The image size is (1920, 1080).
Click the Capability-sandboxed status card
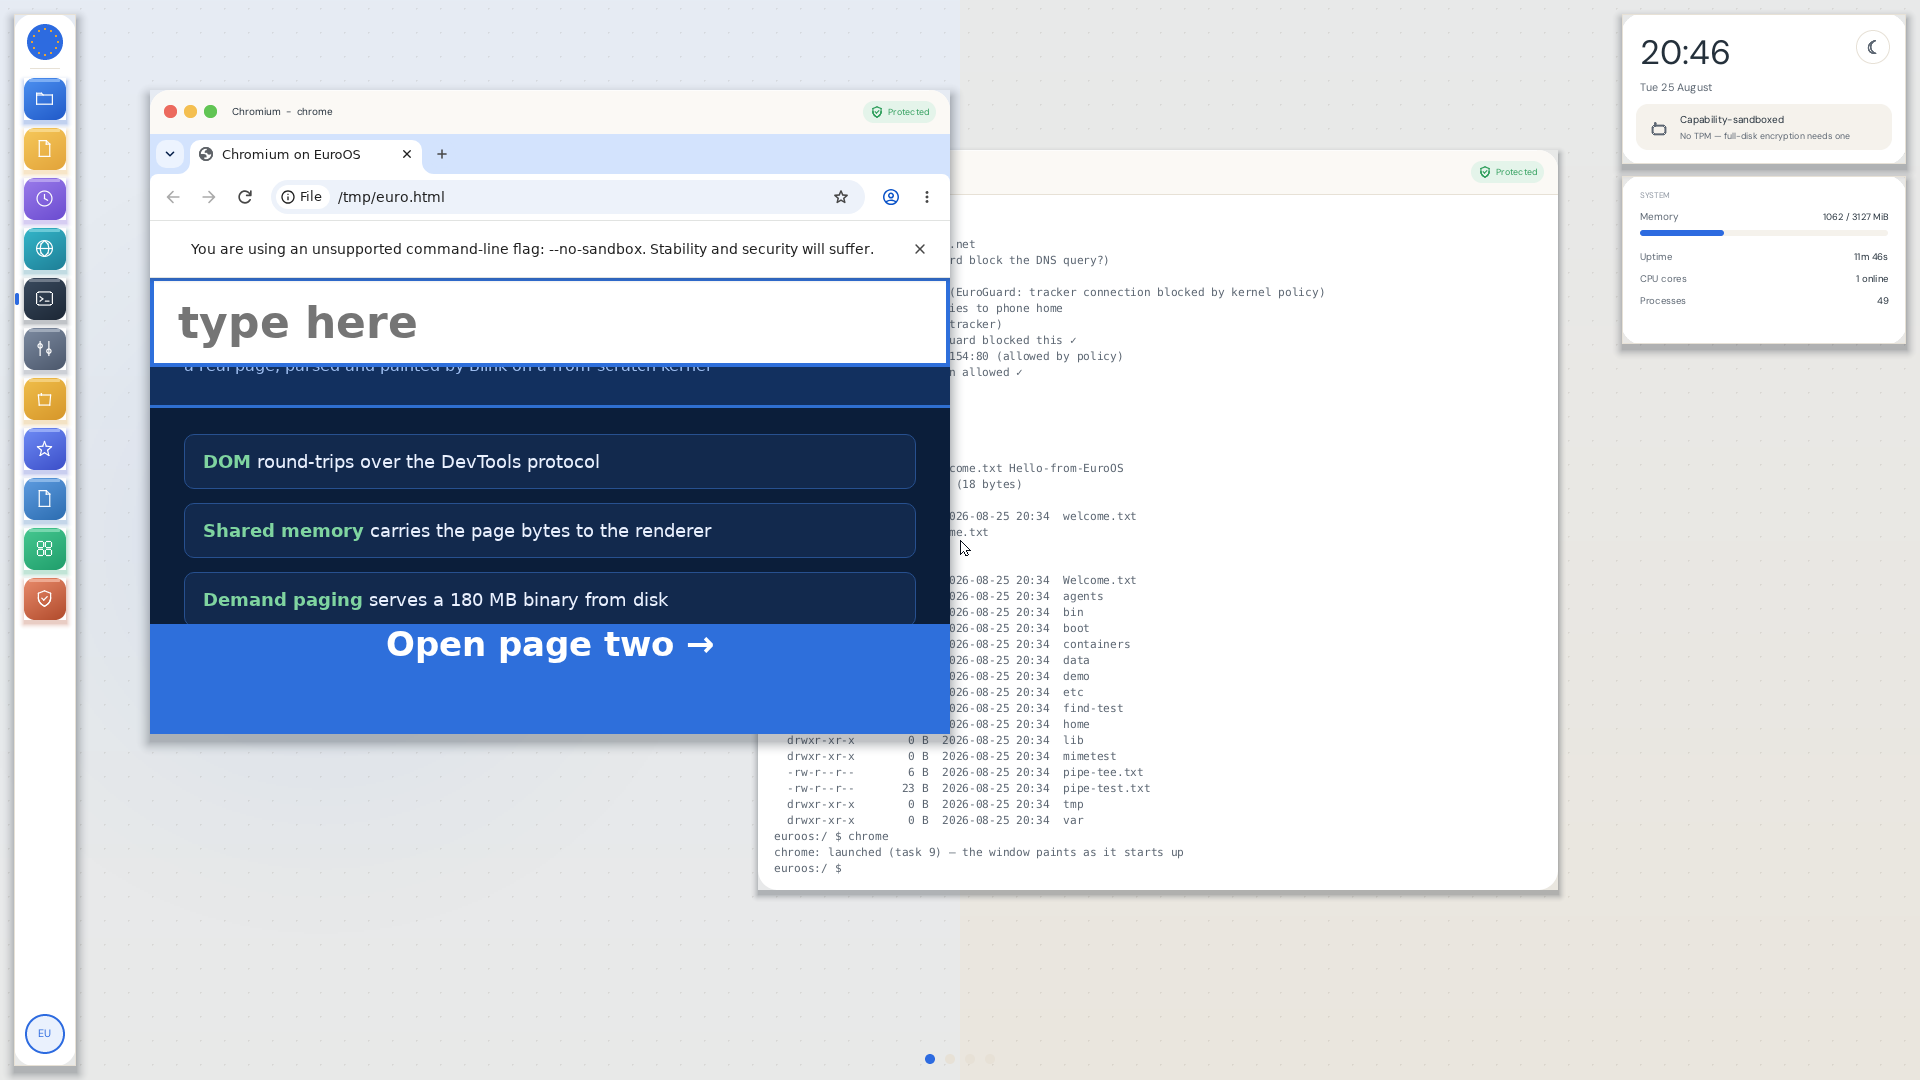click(x=1764, y=127)
